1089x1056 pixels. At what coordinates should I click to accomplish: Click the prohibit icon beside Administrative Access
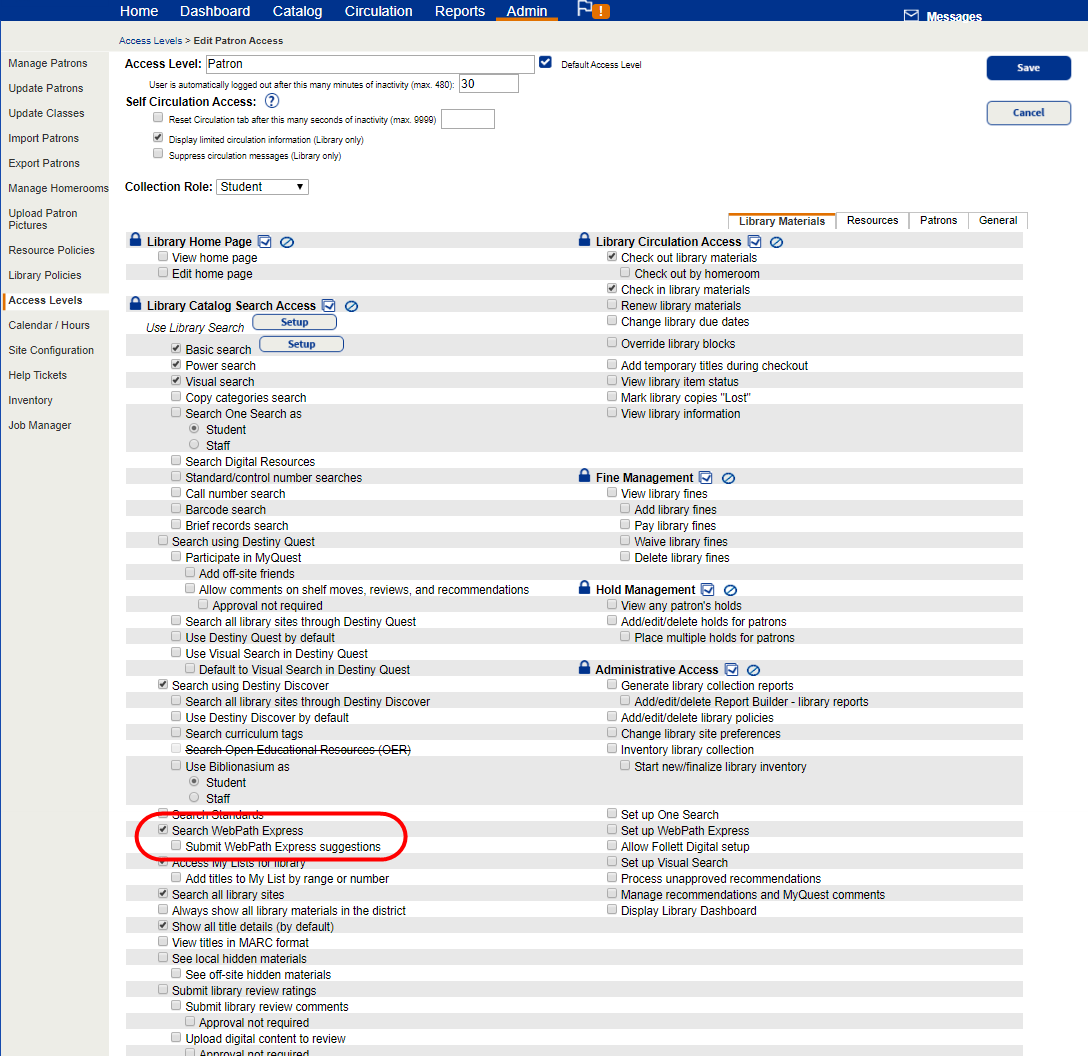tap(753, 670)
